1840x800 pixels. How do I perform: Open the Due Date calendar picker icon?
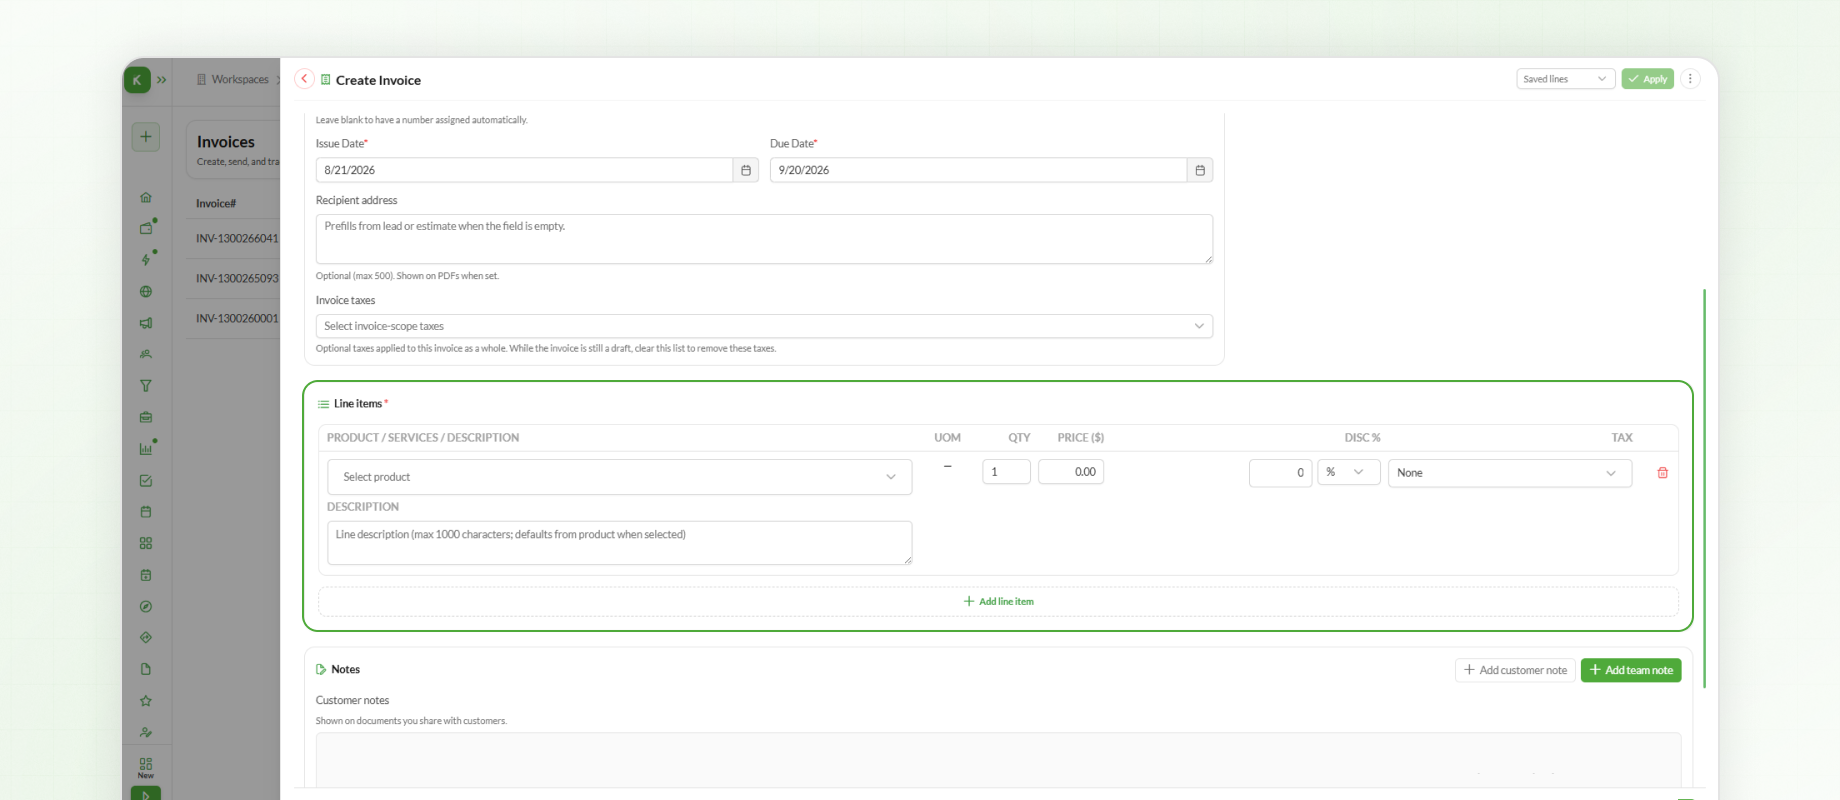pos(1200,170)
